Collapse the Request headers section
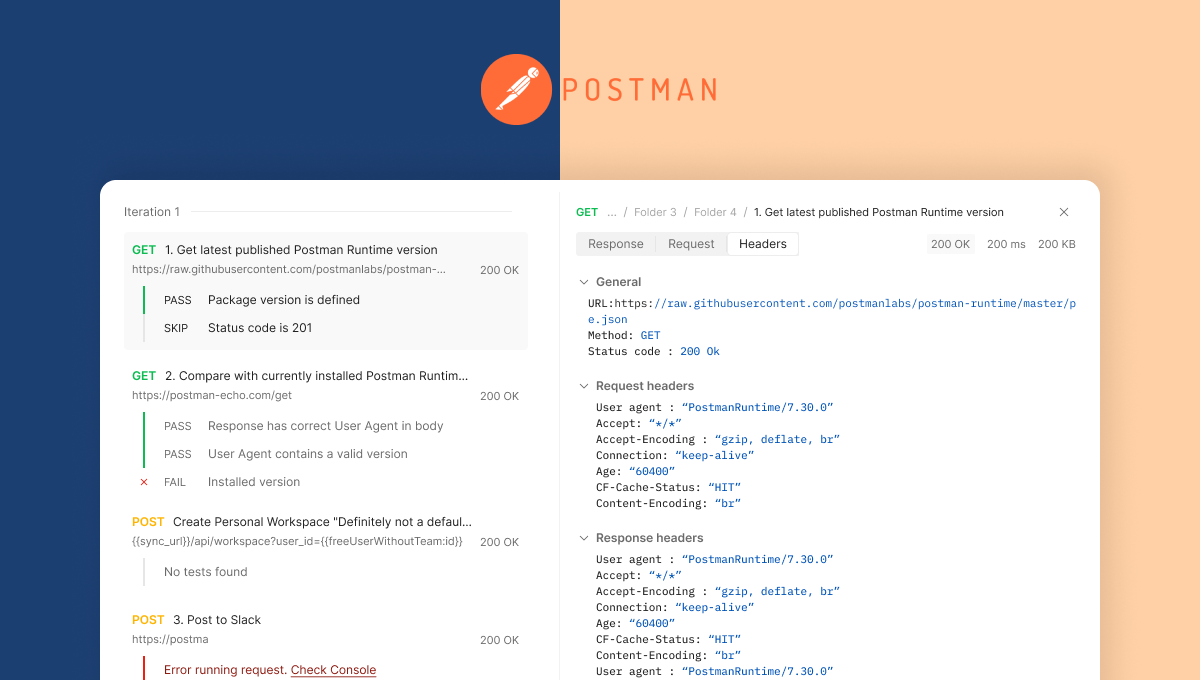 coord(584,386)
